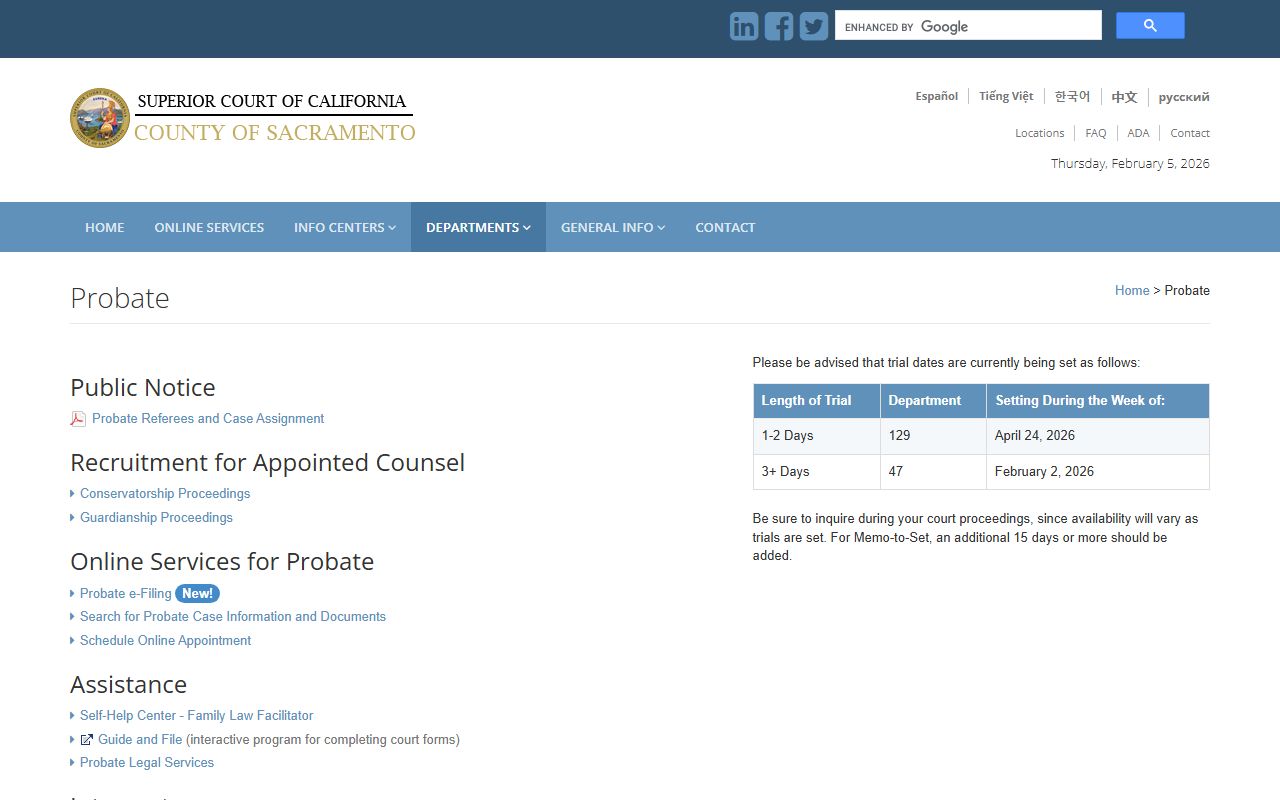Open the LinkedIn social icon
This screenshot has width=1280, height=800.
point(744,26)
